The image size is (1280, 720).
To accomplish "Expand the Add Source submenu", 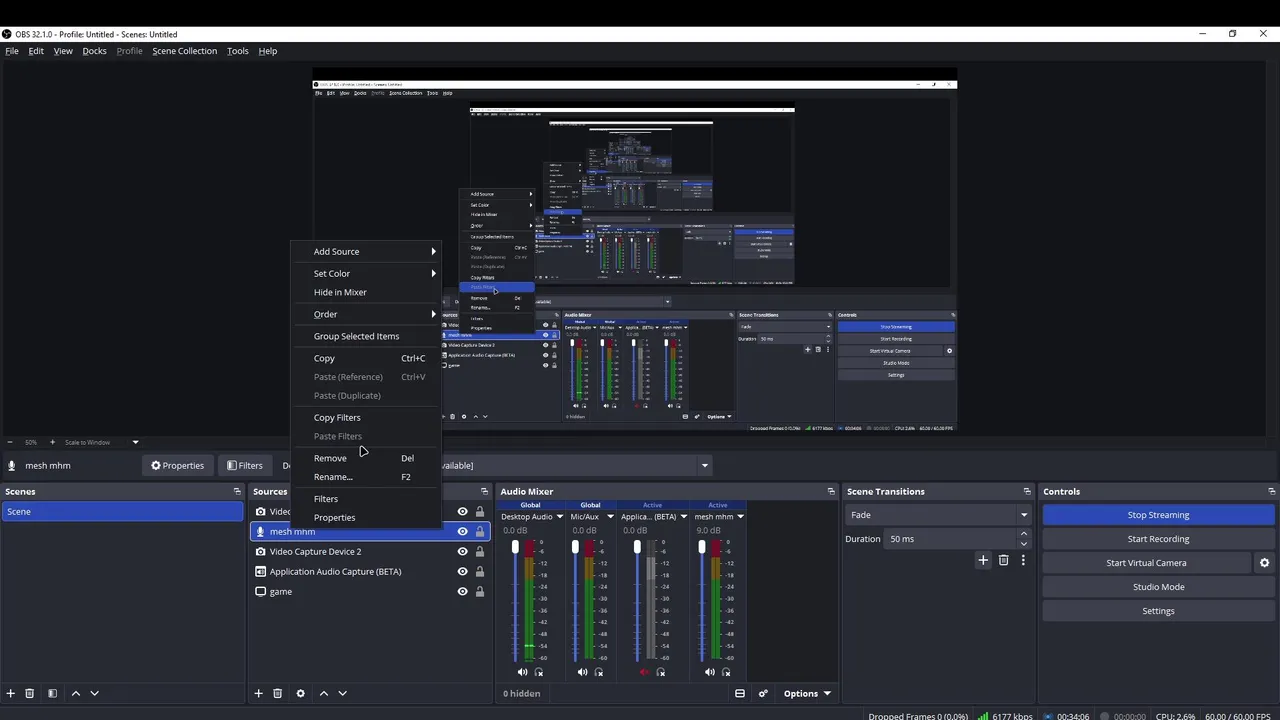I will point(433,251).
